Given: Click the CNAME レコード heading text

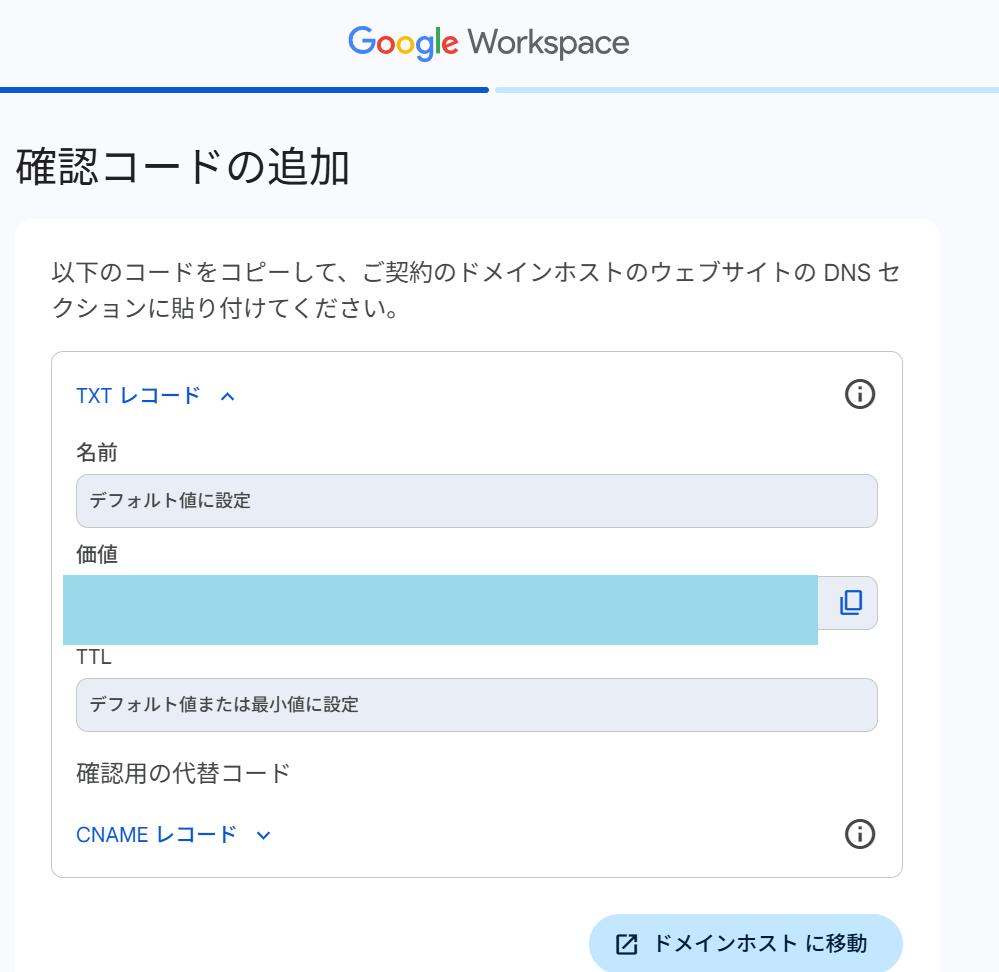Looking at the screenshot, I should click(x=156, y=834).
